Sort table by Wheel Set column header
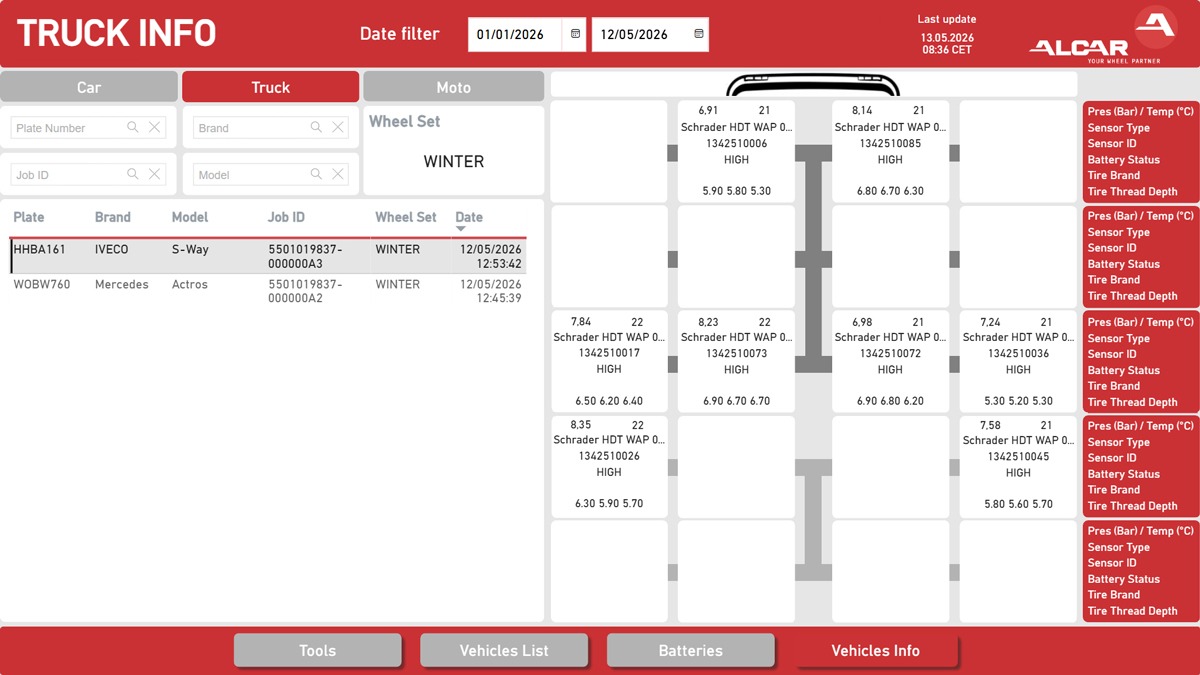The width and height of the screenshot is (1200, 675). [x=406, y=217]
